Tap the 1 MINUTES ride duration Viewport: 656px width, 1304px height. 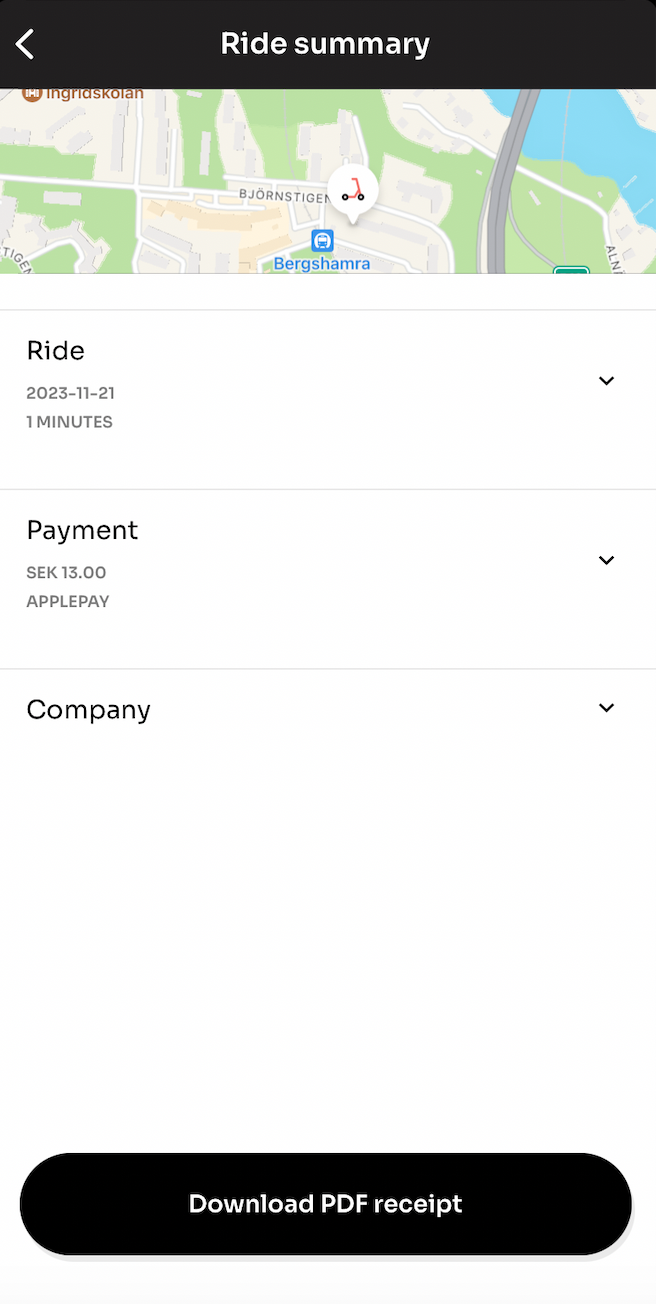69,422
